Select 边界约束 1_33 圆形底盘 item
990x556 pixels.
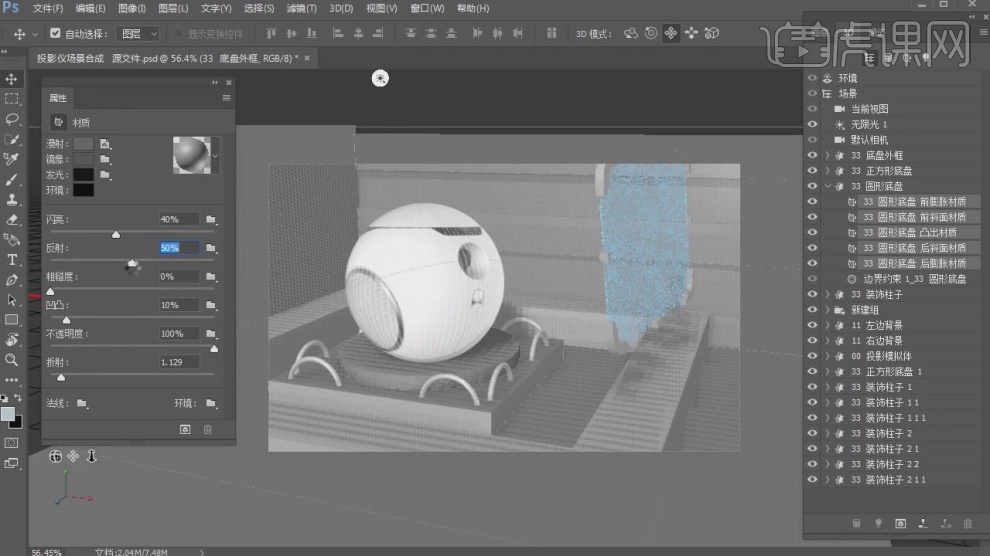[x=914, y=279]
